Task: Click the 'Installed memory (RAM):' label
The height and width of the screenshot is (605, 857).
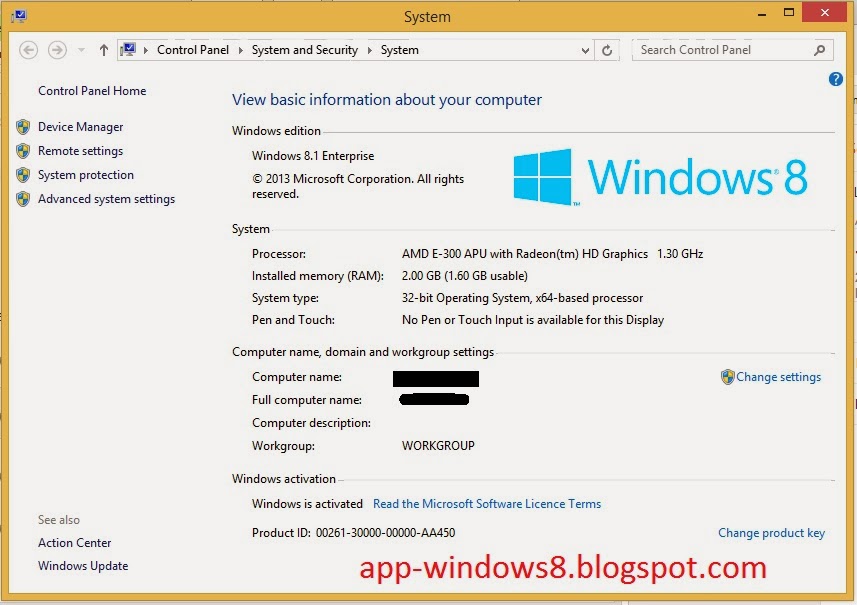Action: click(x=318, y=276)
